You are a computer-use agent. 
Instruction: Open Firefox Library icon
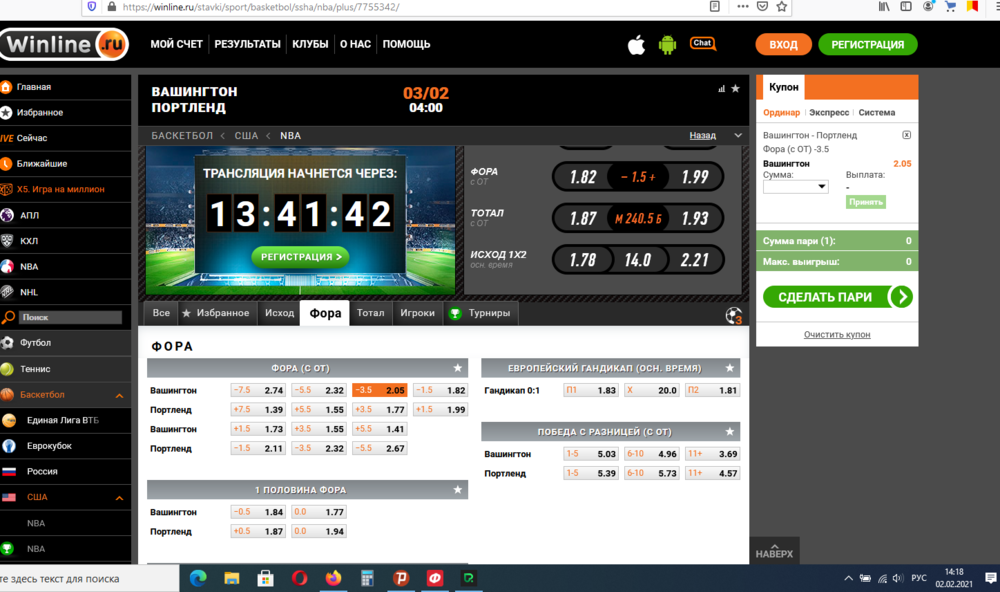coord(884,6)
